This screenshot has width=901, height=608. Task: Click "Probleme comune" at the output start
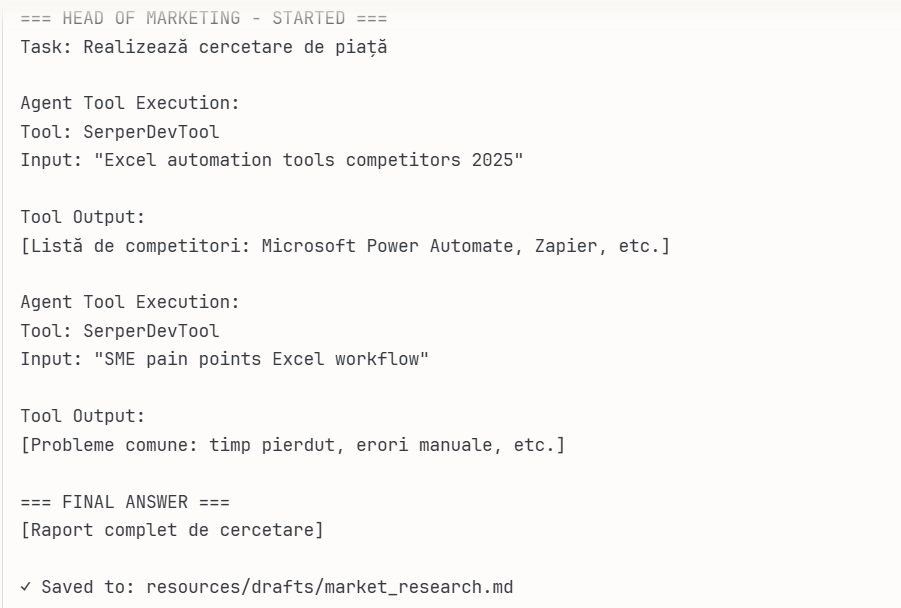(104, 445)
